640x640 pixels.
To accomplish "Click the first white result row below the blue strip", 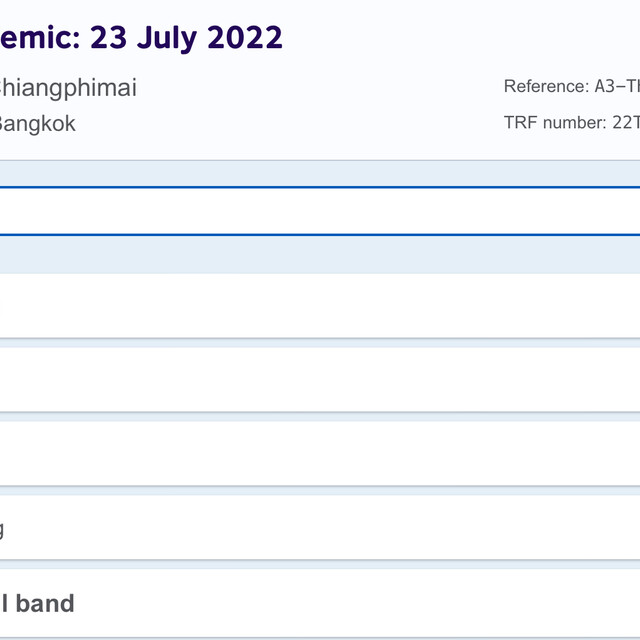I will [320, 305].
